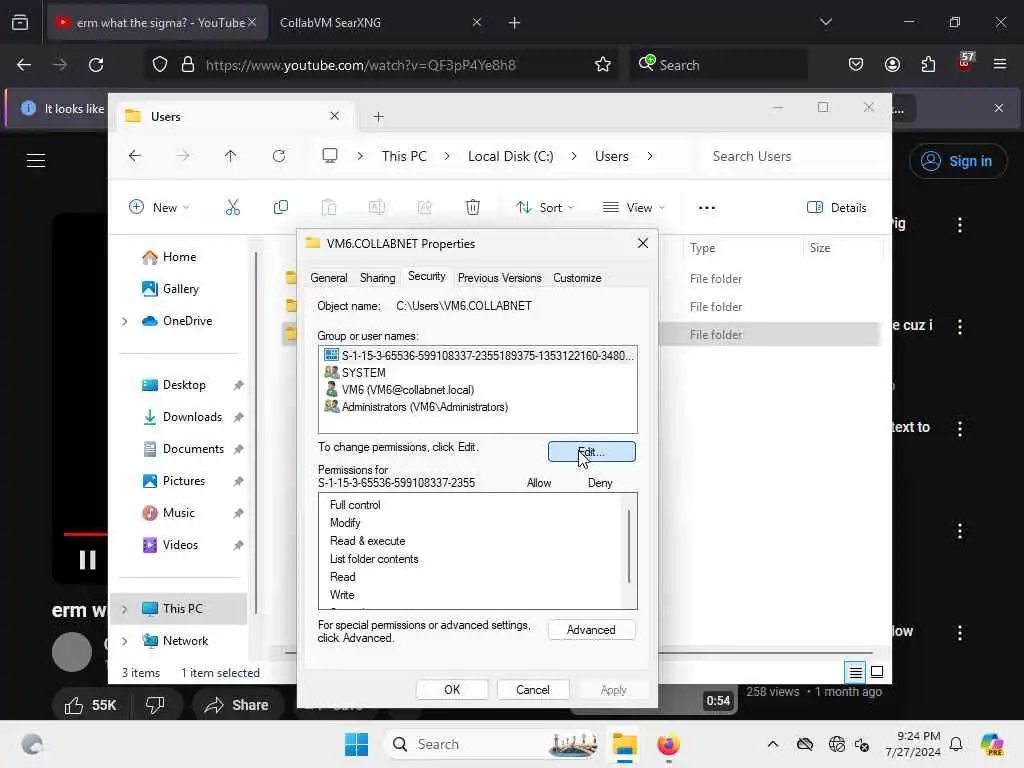Screen dimensions: 1024x768
Task: Reload the Firefox page
Action: point(96,65)
